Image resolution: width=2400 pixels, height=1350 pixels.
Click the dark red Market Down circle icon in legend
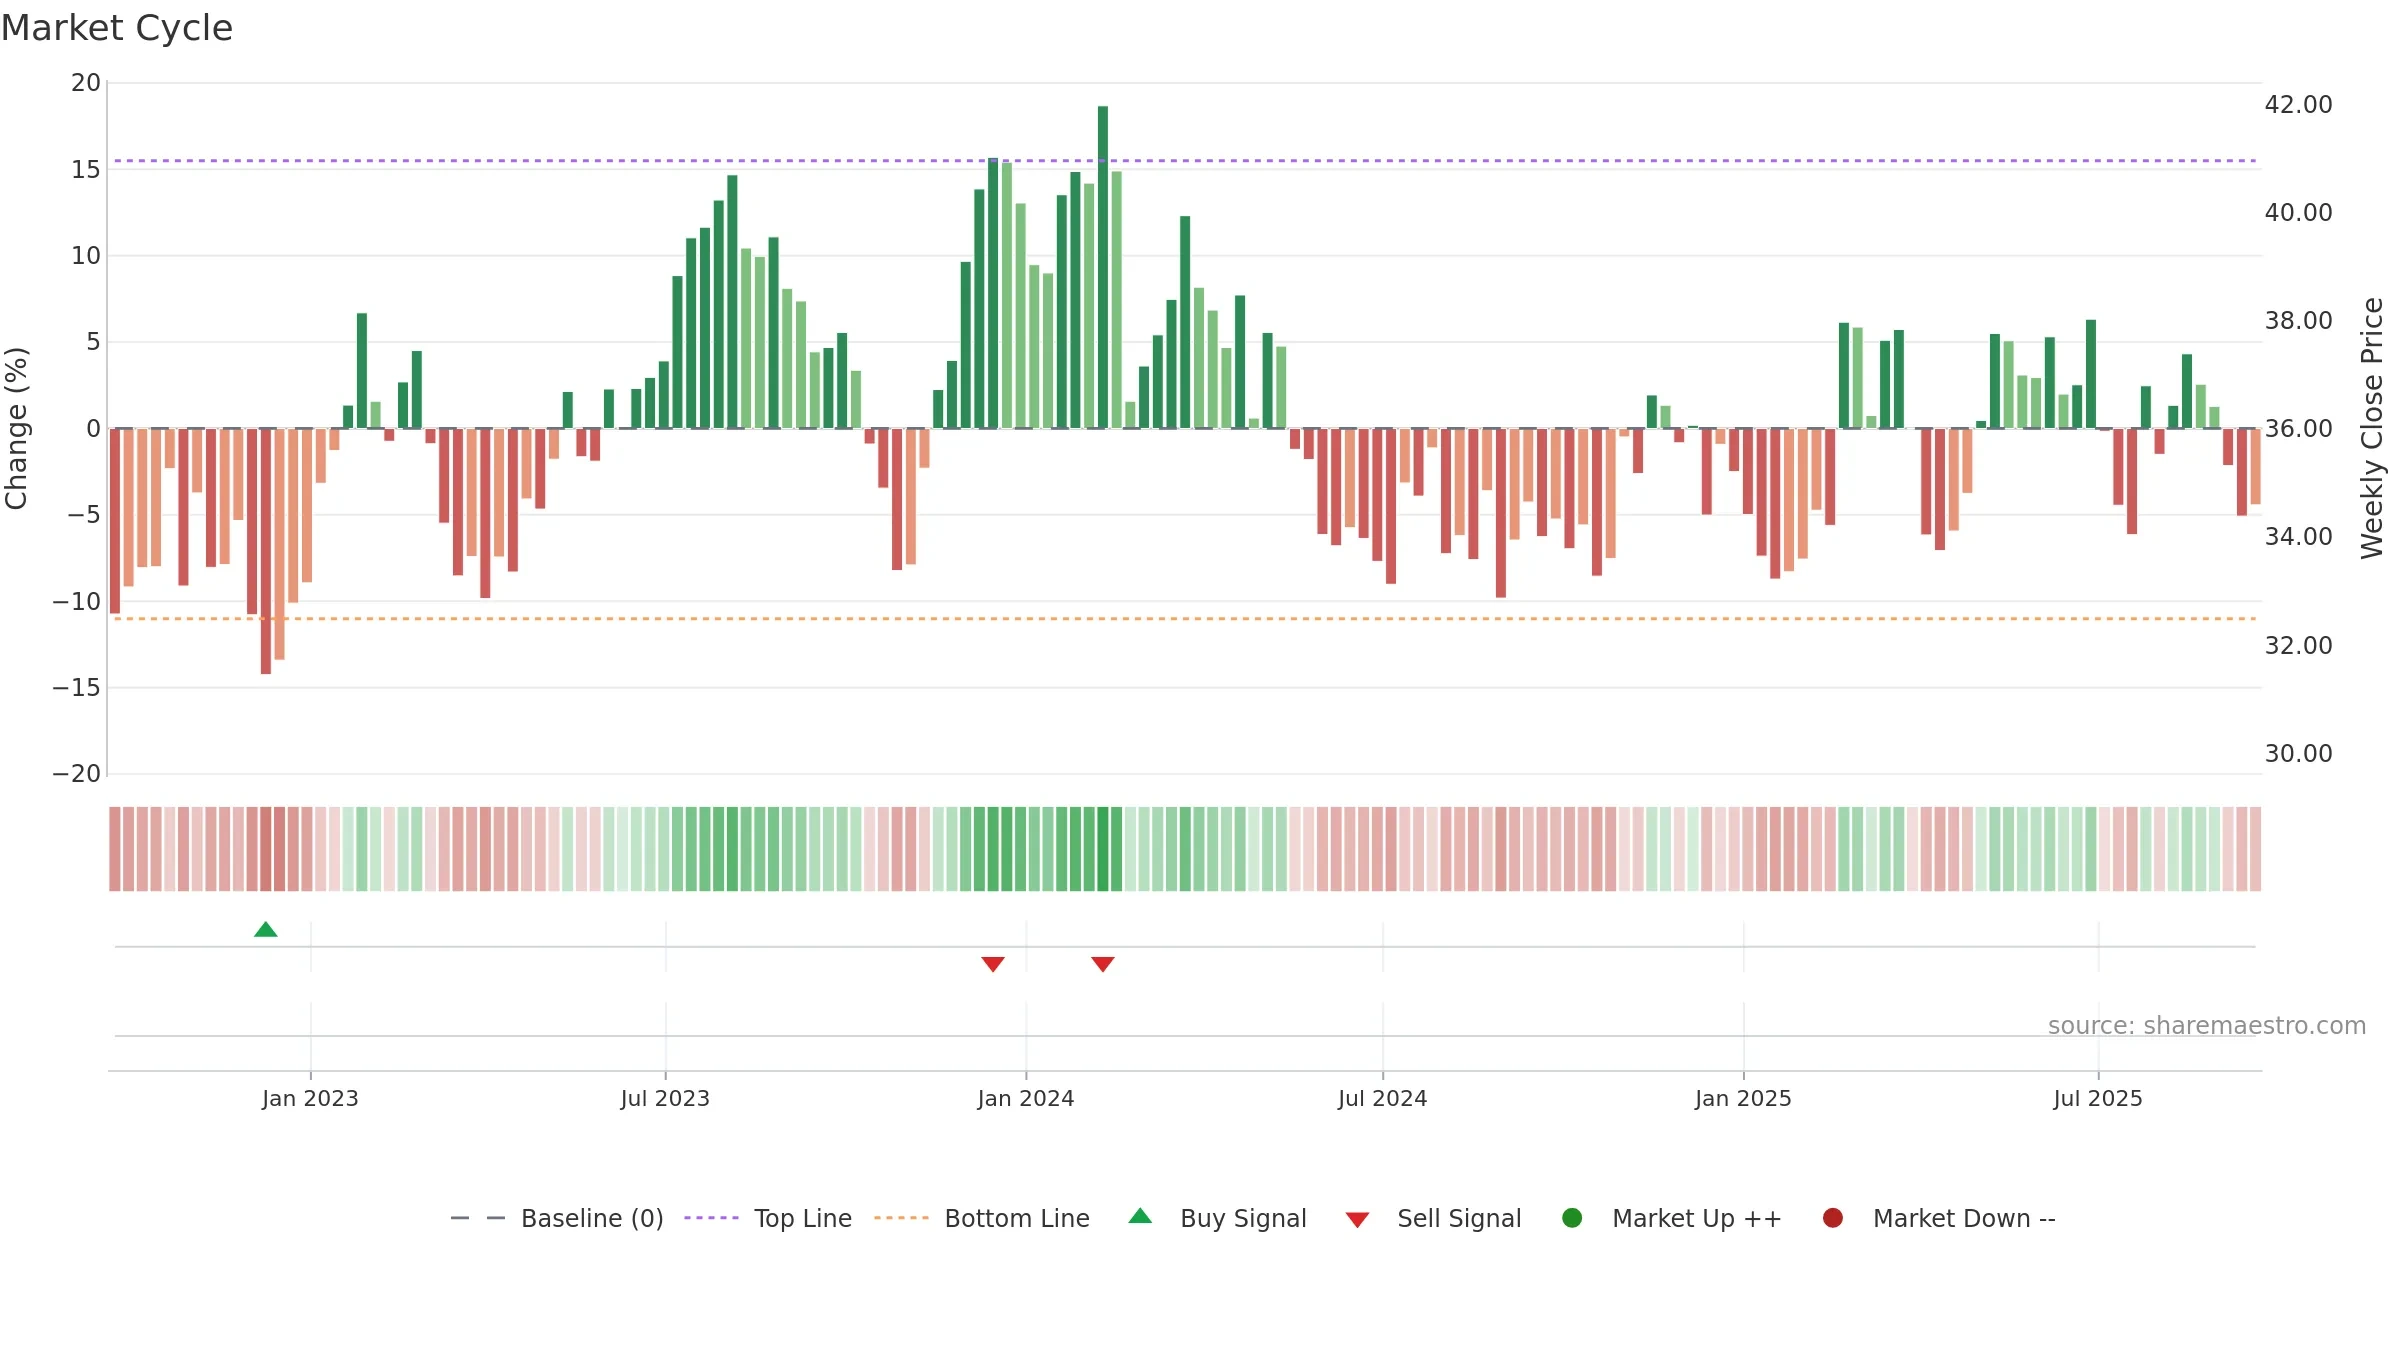1833,1218
